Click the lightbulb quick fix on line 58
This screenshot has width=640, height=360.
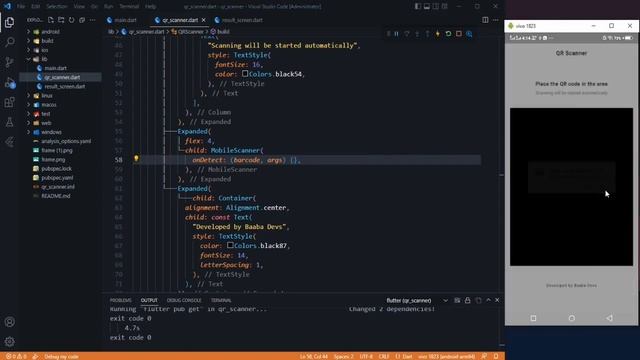click(x=136, y=158)
